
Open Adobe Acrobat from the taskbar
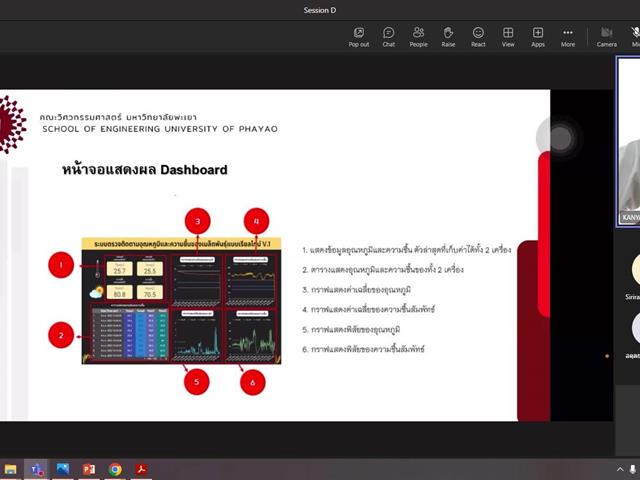pos(141,469)
